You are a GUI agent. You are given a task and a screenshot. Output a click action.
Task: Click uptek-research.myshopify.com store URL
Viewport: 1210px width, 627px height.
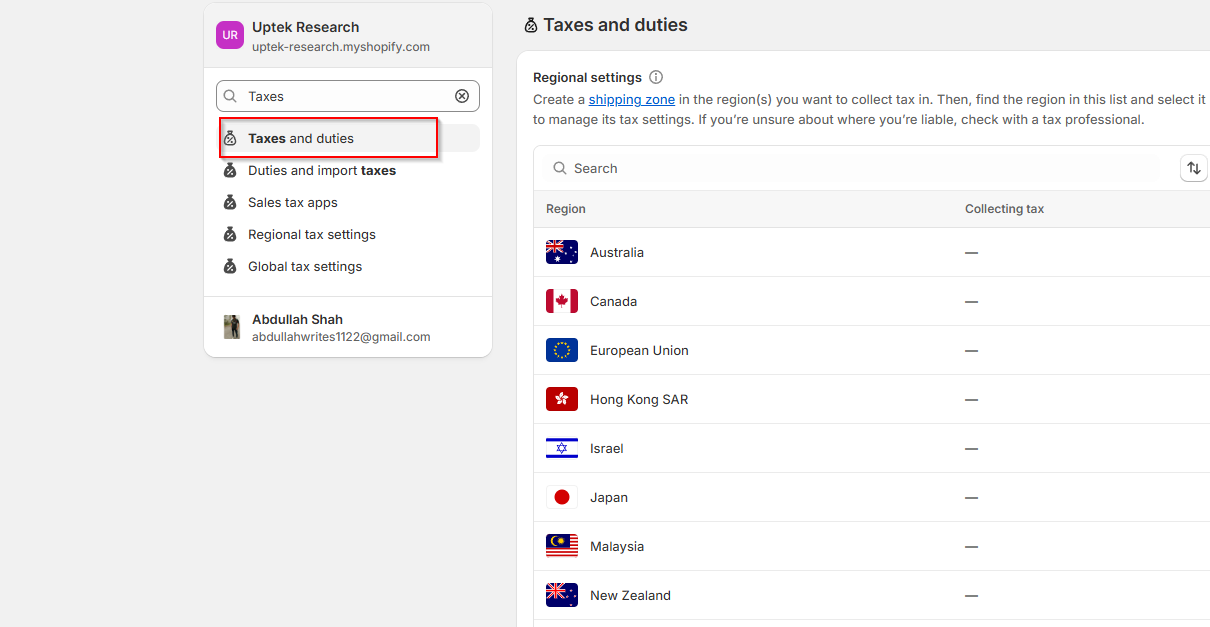coord(341,47)
